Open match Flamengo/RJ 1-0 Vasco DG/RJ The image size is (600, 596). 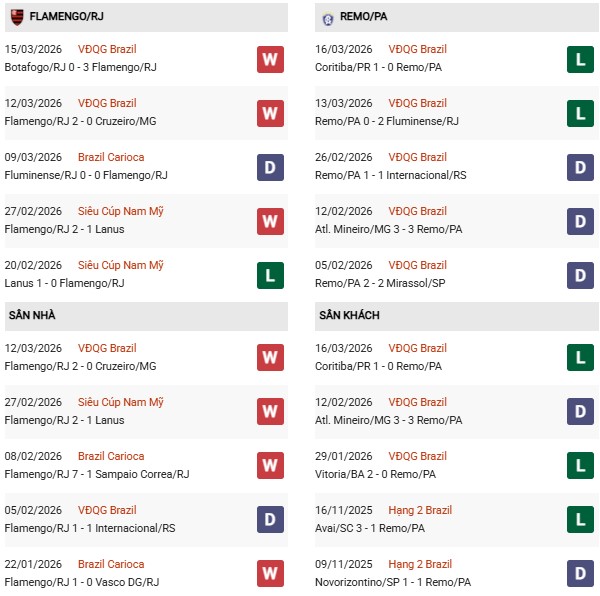coord(83,582)
